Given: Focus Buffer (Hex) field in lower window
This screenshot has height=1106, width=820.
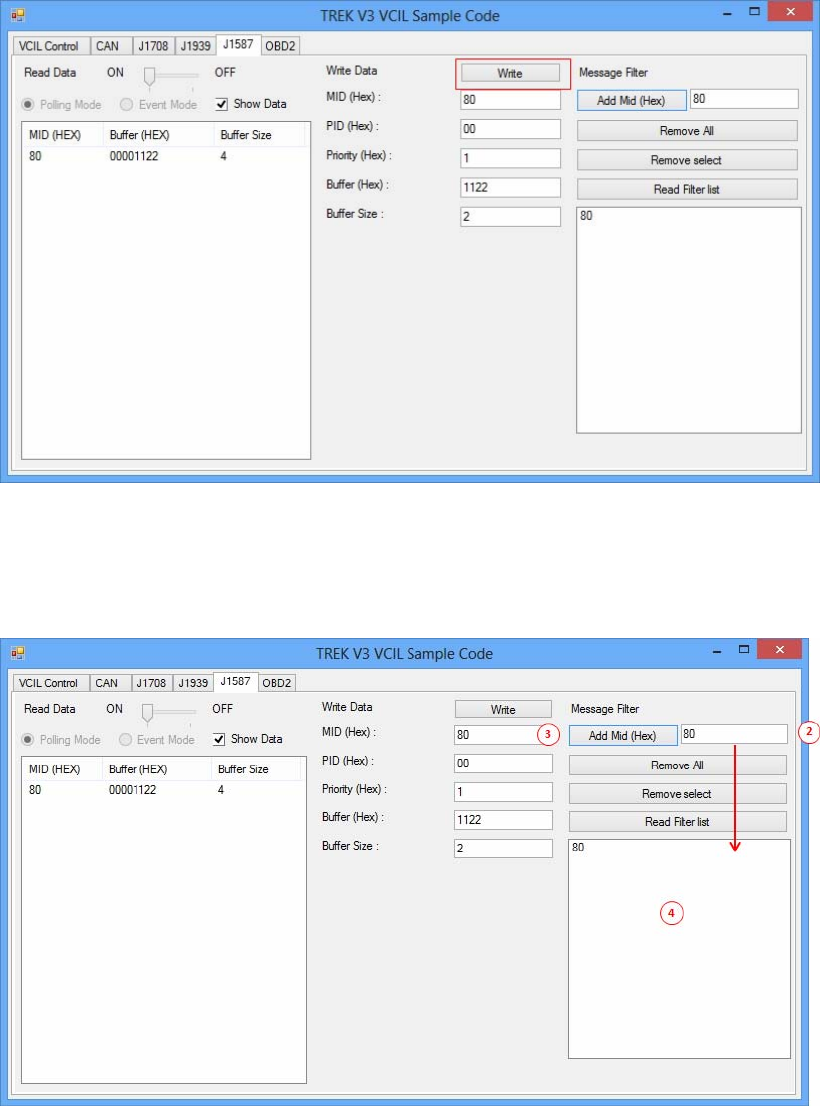Looking at the screenshot, I should [x=503, y=820].
